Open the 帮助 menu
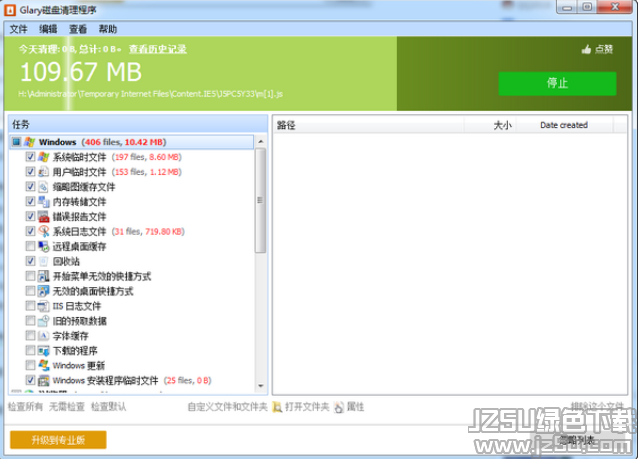 [107, 29]
